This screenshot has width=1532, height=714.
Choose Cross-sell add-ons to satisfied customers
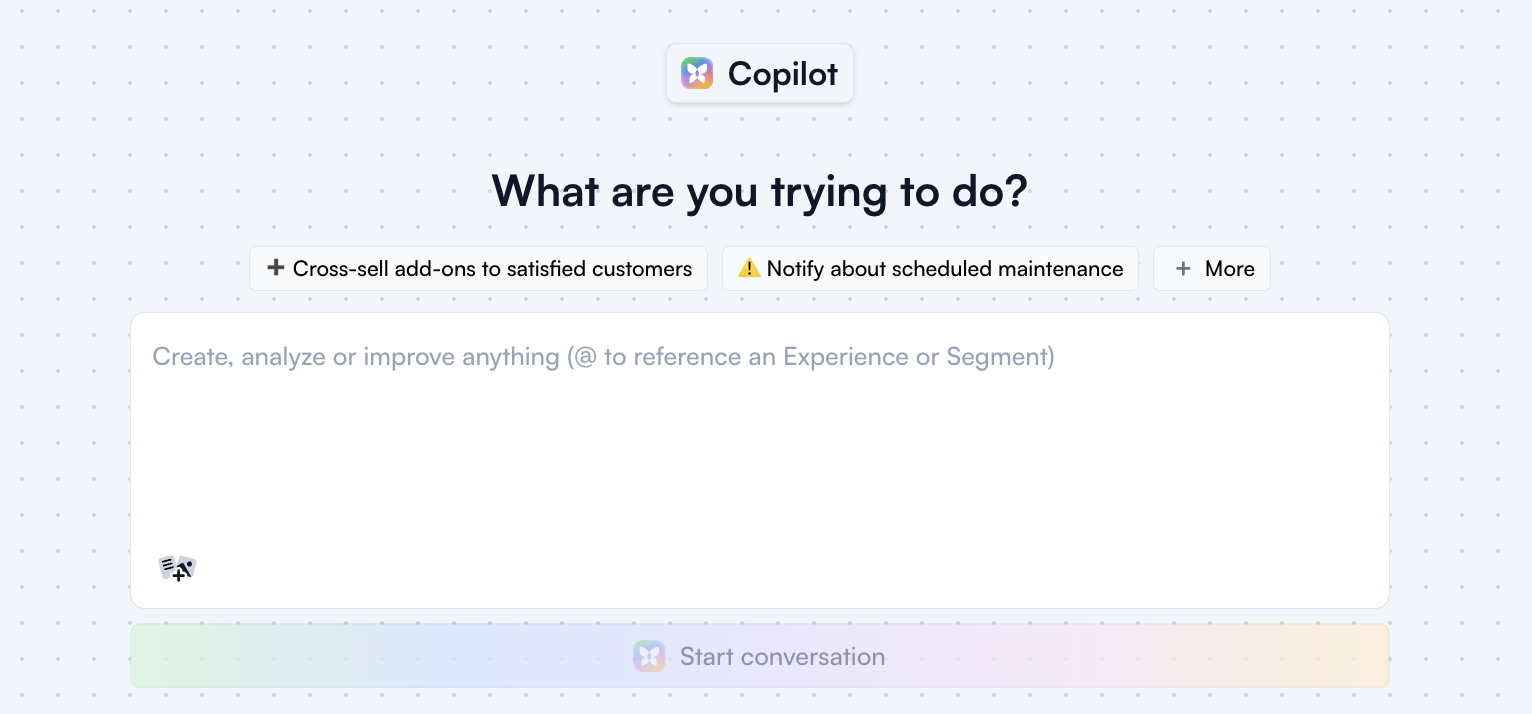pyautogui.click(x=478, y=269)
